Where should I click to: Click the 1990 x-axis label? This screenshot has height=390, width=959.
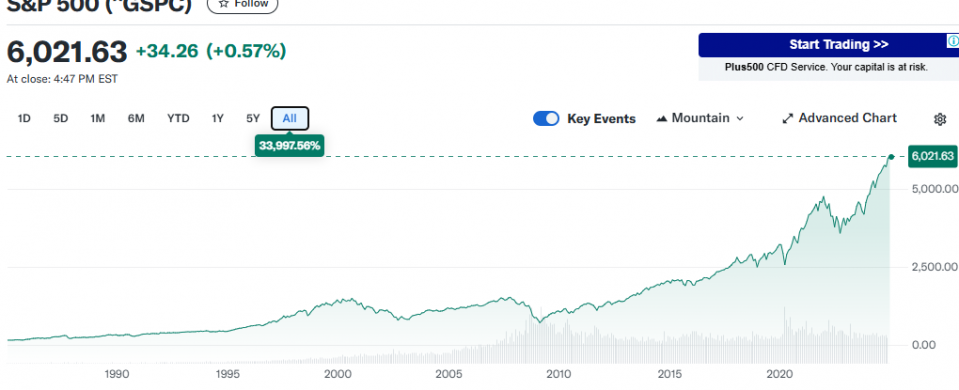point(116,373)
